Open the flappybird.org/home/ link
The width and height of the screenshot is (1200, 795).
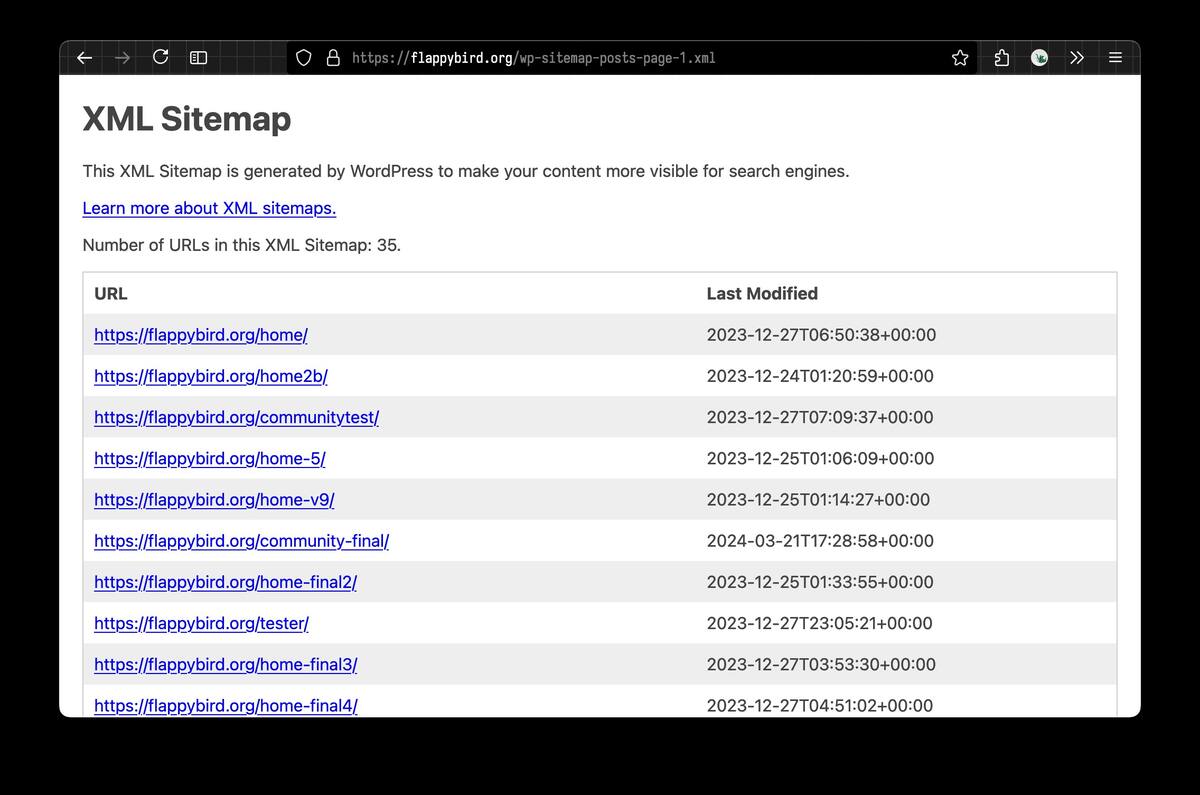click(201, 335)
